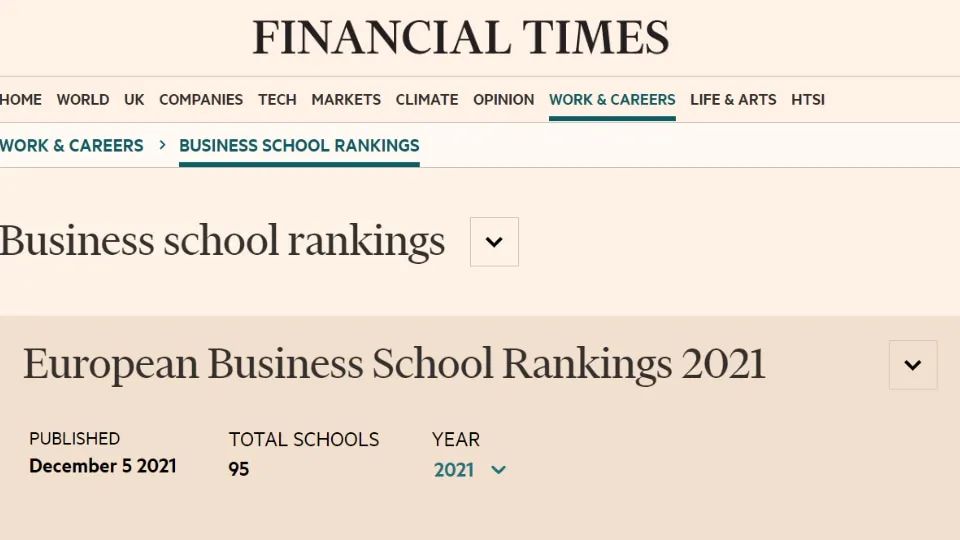Go to Markets in the navigation bar
960x540 pixels.
pyautogui.click(x=346, y=99)
